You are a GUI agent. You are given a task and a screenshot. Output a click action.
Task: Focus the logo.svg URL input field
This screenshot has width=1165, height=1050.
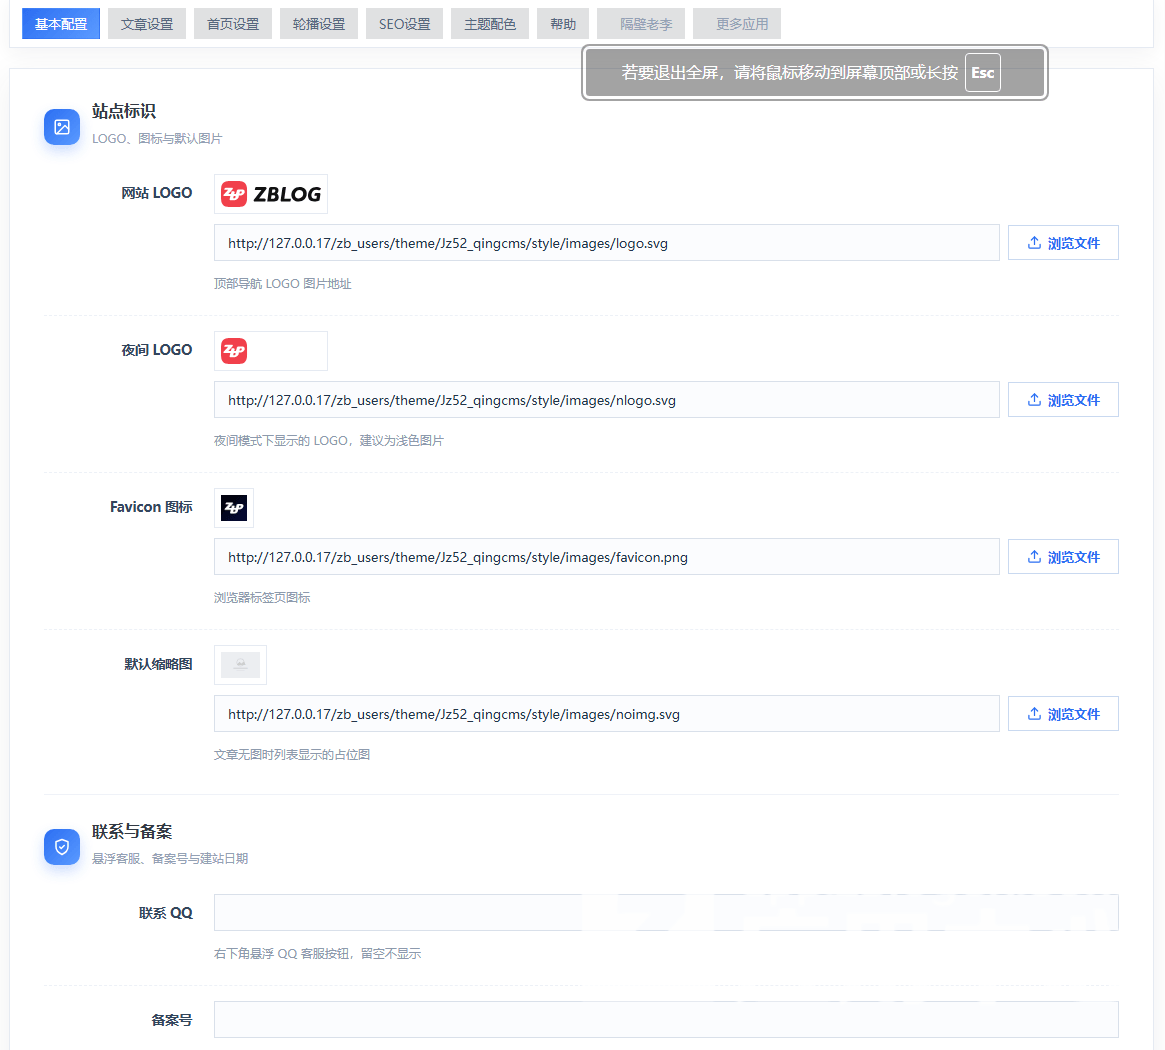pyautogui.click(x=606, y=243)
